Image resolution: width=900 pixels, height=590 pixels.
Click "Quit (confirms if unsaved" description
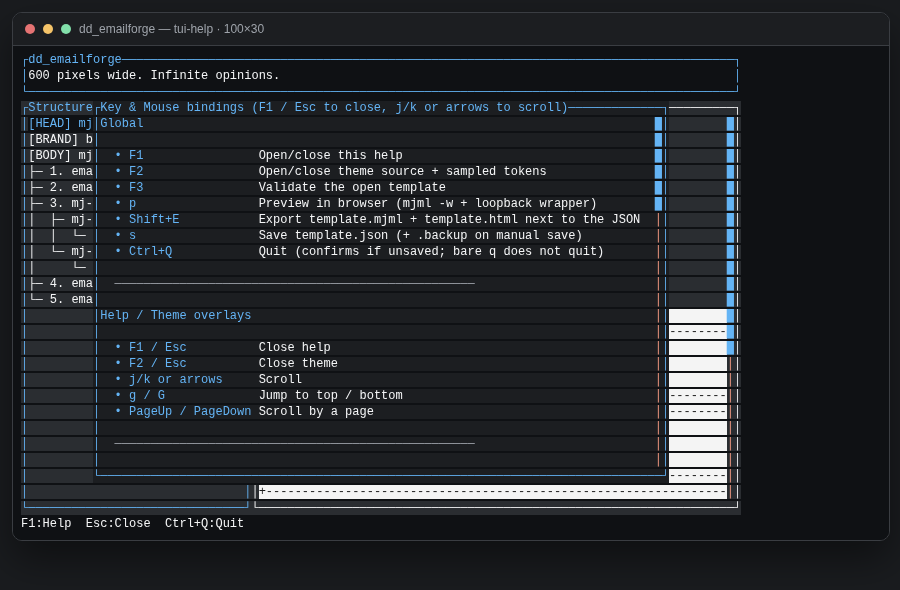431,252
